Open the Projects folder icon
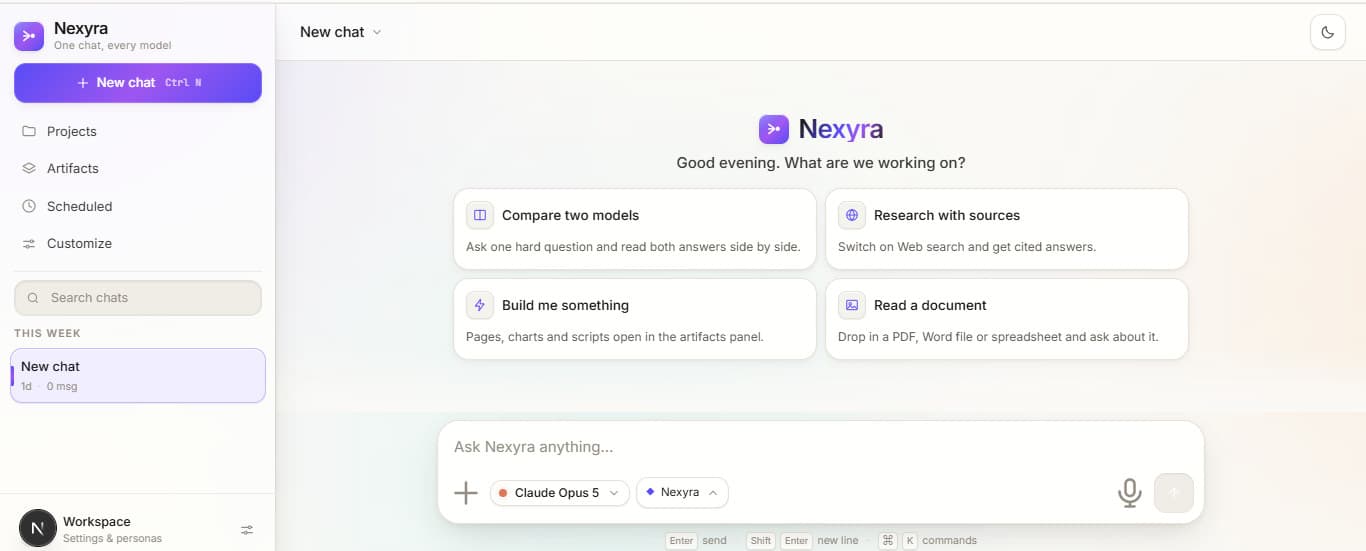The image size is (1366, 551). coord(29,131)
